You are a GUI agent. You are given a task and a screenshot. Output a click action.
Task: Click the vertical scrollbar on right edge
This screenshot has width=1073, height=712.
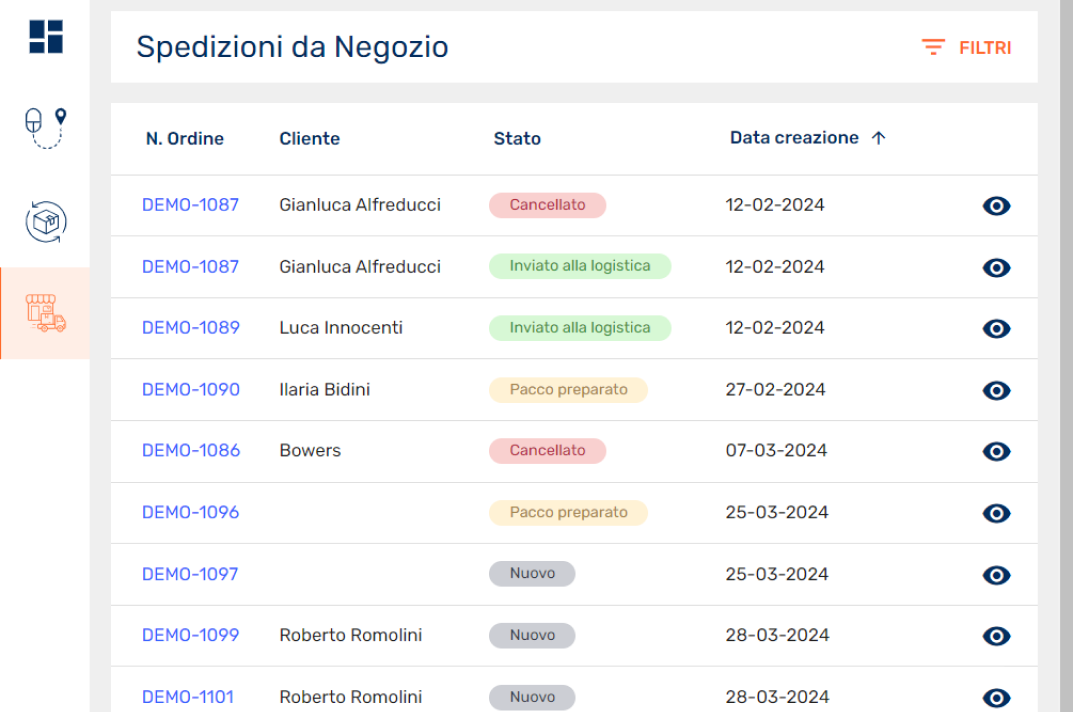[1066, 356]
